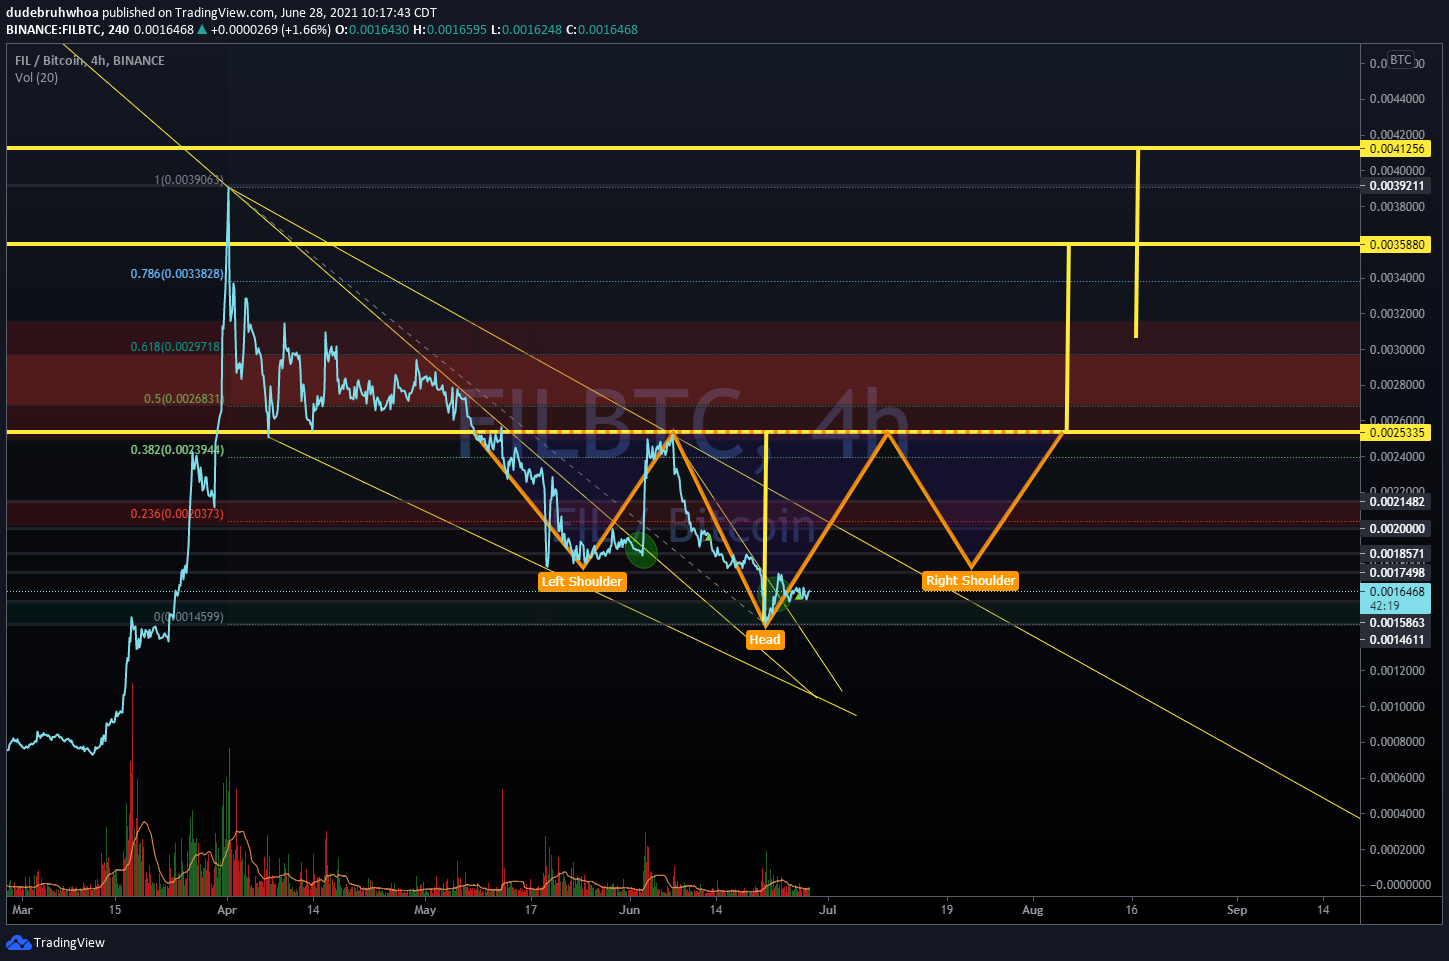Click the FIL / Bitcoin, 4h, BINANCE title

tap(89, 60)
